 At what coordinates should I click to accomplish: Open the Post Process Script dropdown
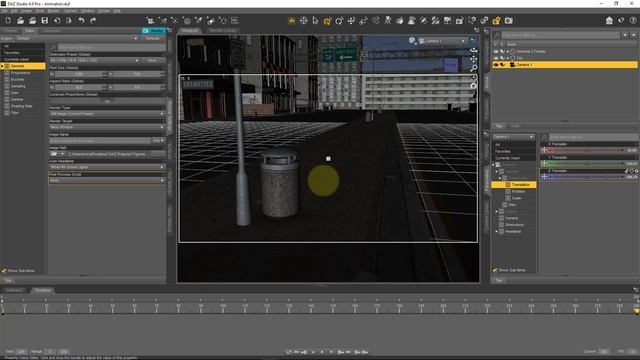[107, 180]
